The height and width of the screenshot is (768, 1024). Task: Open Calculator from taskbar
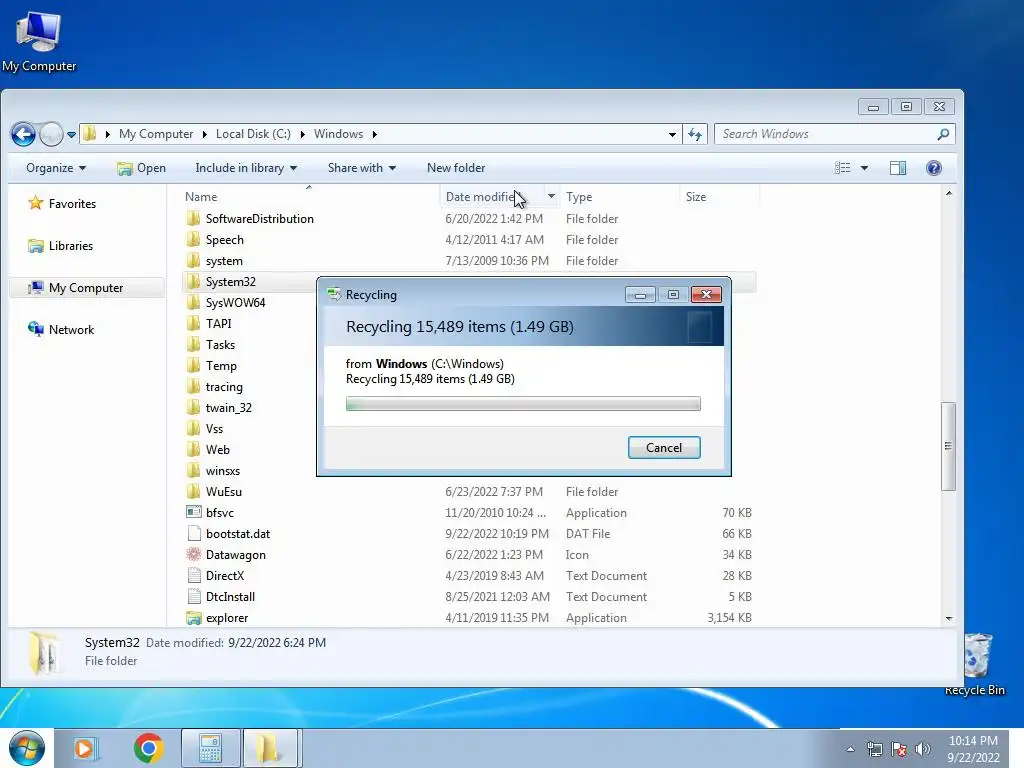pos(210,748)
